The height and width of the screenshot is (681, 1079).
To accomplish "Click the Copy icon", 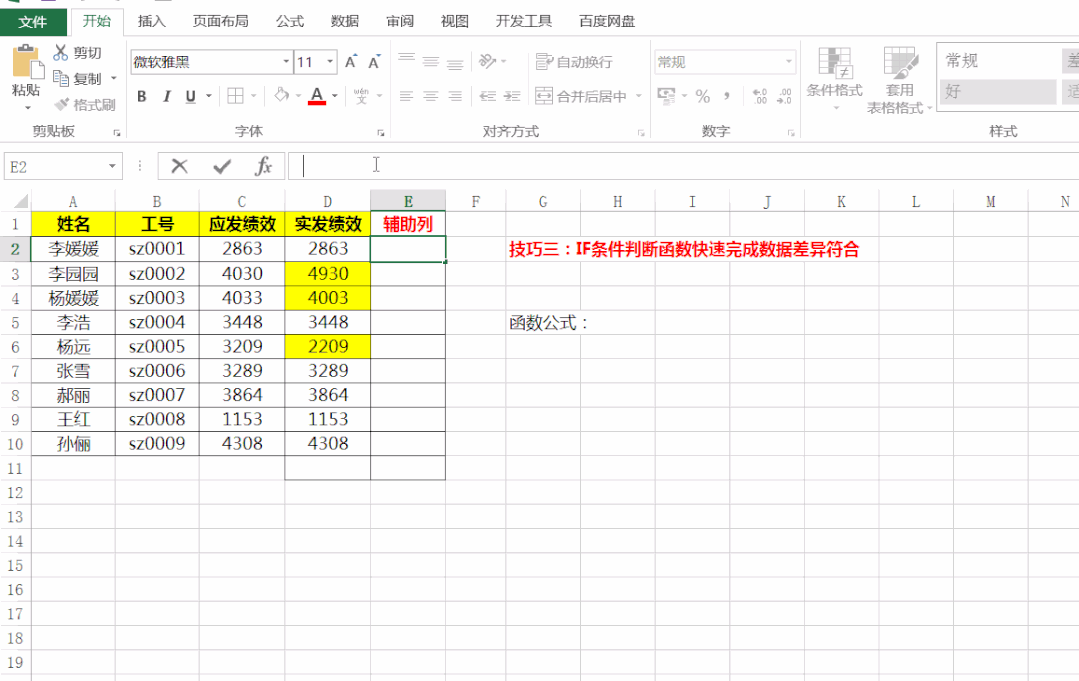I will click(61, 78).
